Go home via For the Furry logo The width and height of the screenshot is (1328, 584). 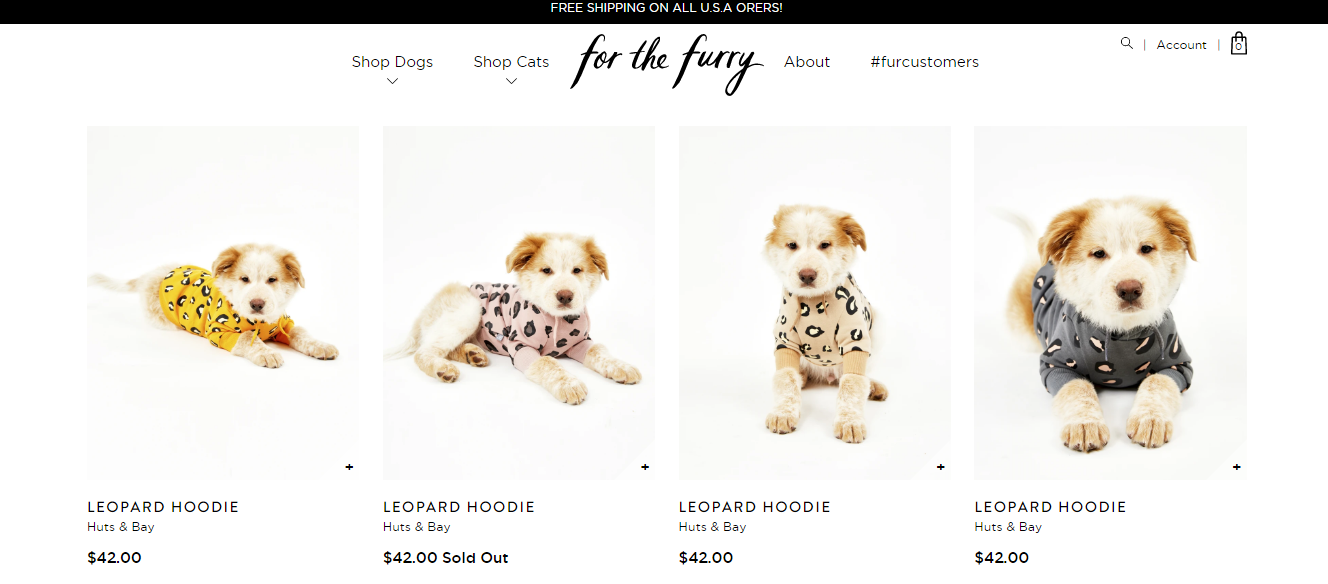pos(666,62)
